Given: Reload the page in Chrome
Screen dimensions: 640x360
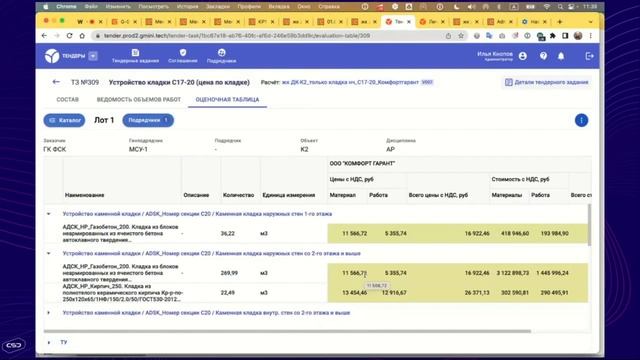Looking at the screenshot, I should 69,36.
